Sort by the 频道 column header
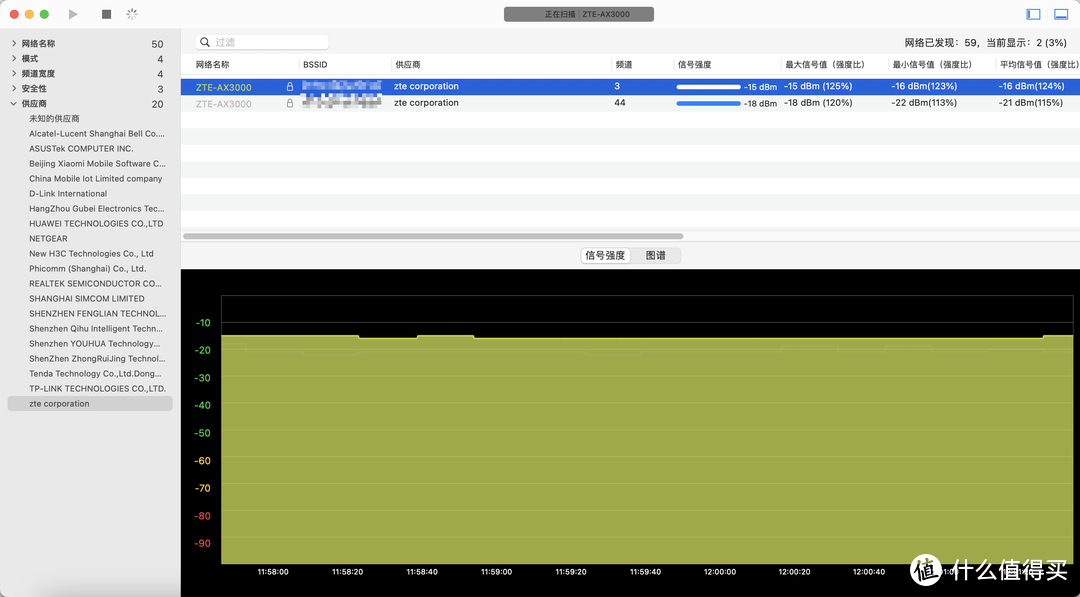 (x=623, y=65)
